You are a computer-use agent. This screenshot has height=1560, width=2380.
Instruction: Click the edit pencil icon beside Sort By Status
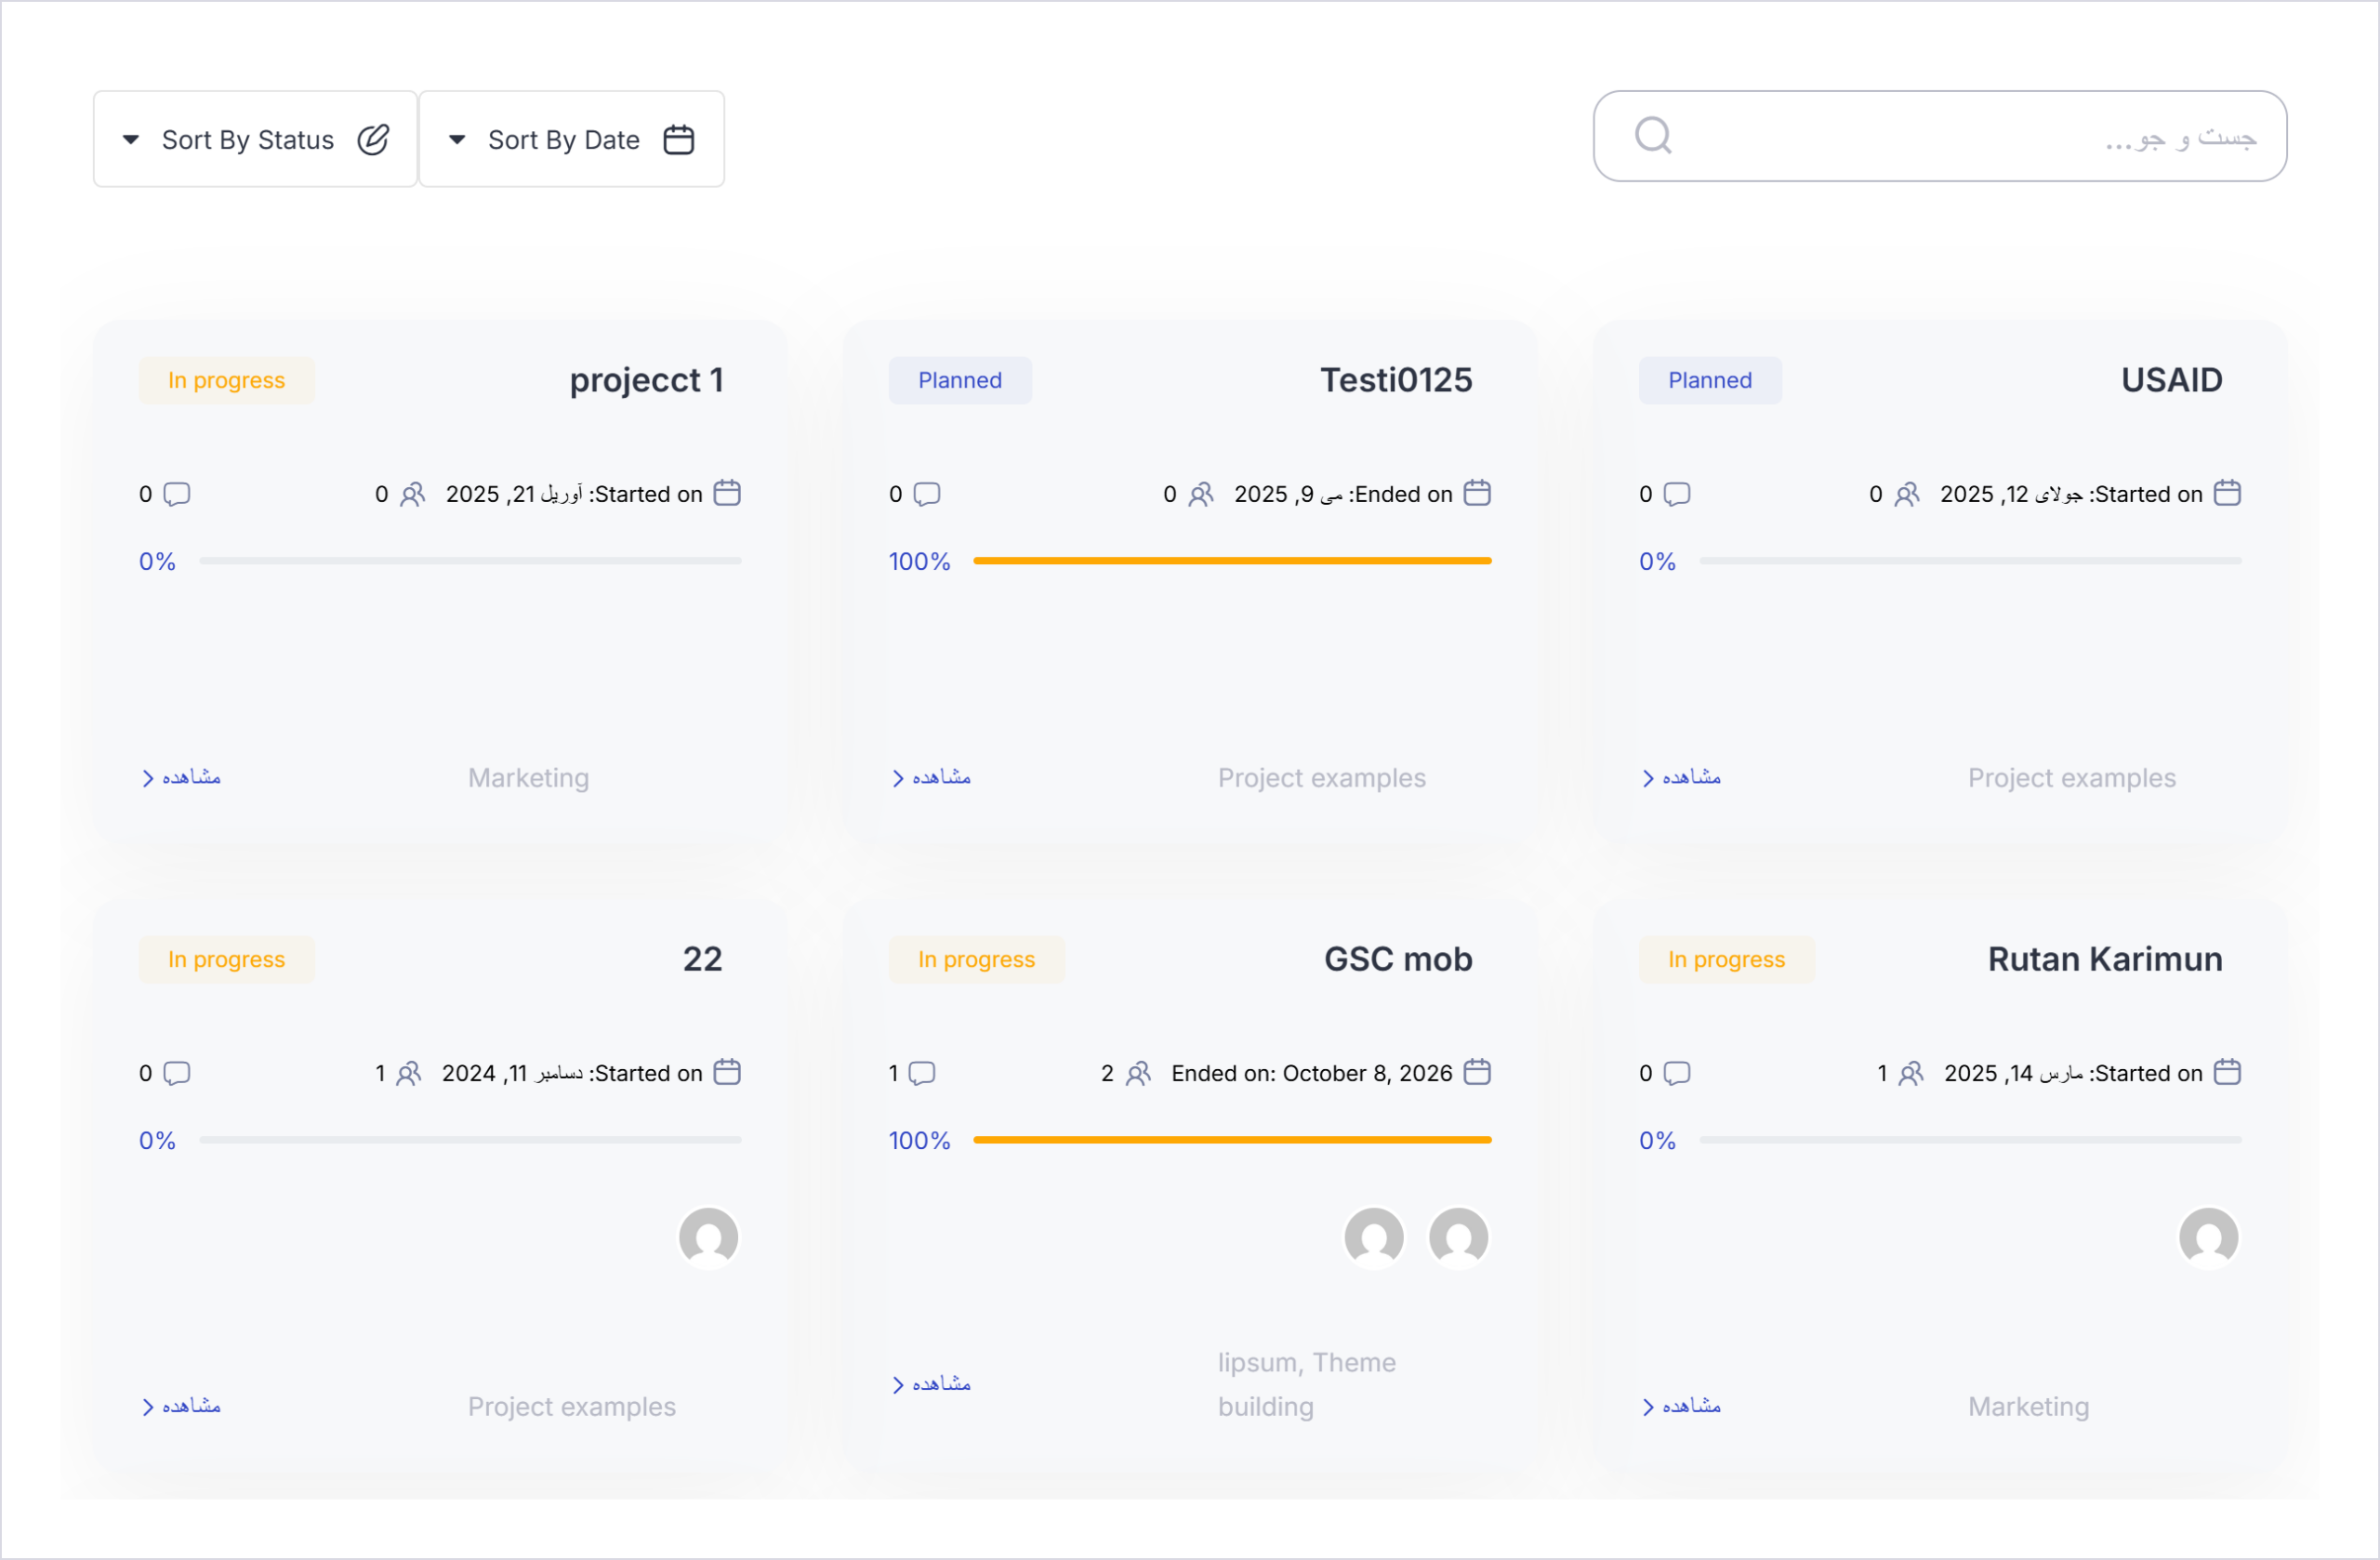(373, 139)
